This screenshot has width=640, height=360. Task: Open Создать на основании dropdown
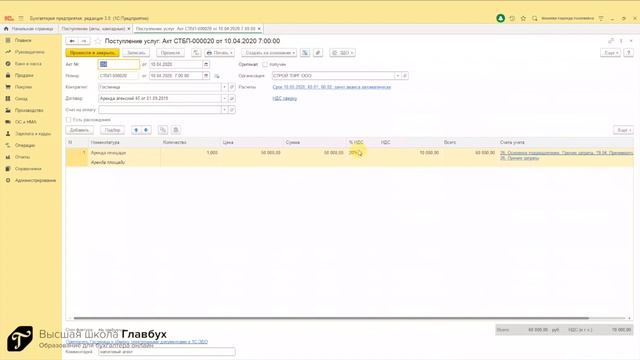click(269, 53)
